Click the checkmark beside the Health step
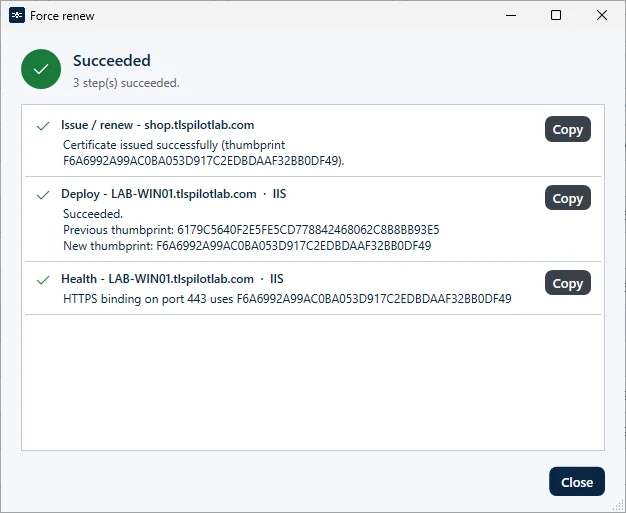 click(43, 280)
